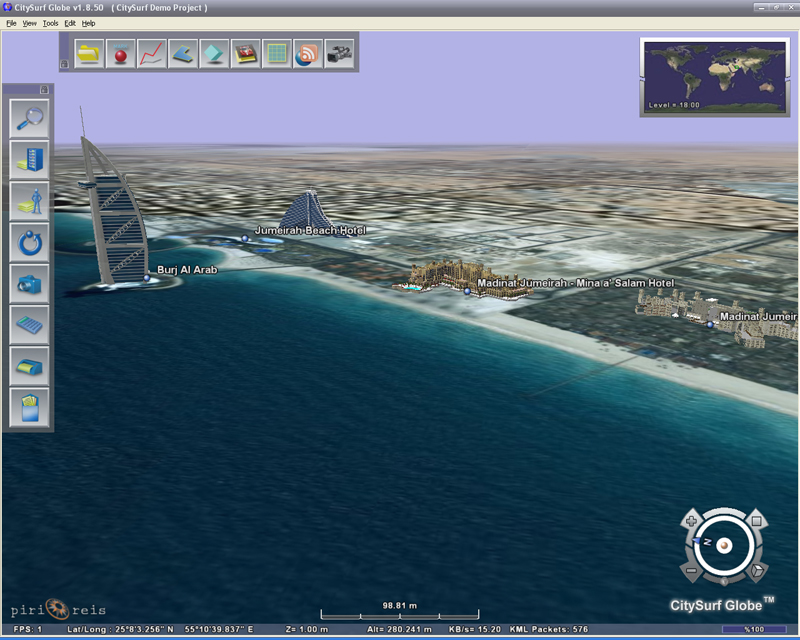
Task: Click the tilt knob at bottom of compass
Action: tap(724, 581)
